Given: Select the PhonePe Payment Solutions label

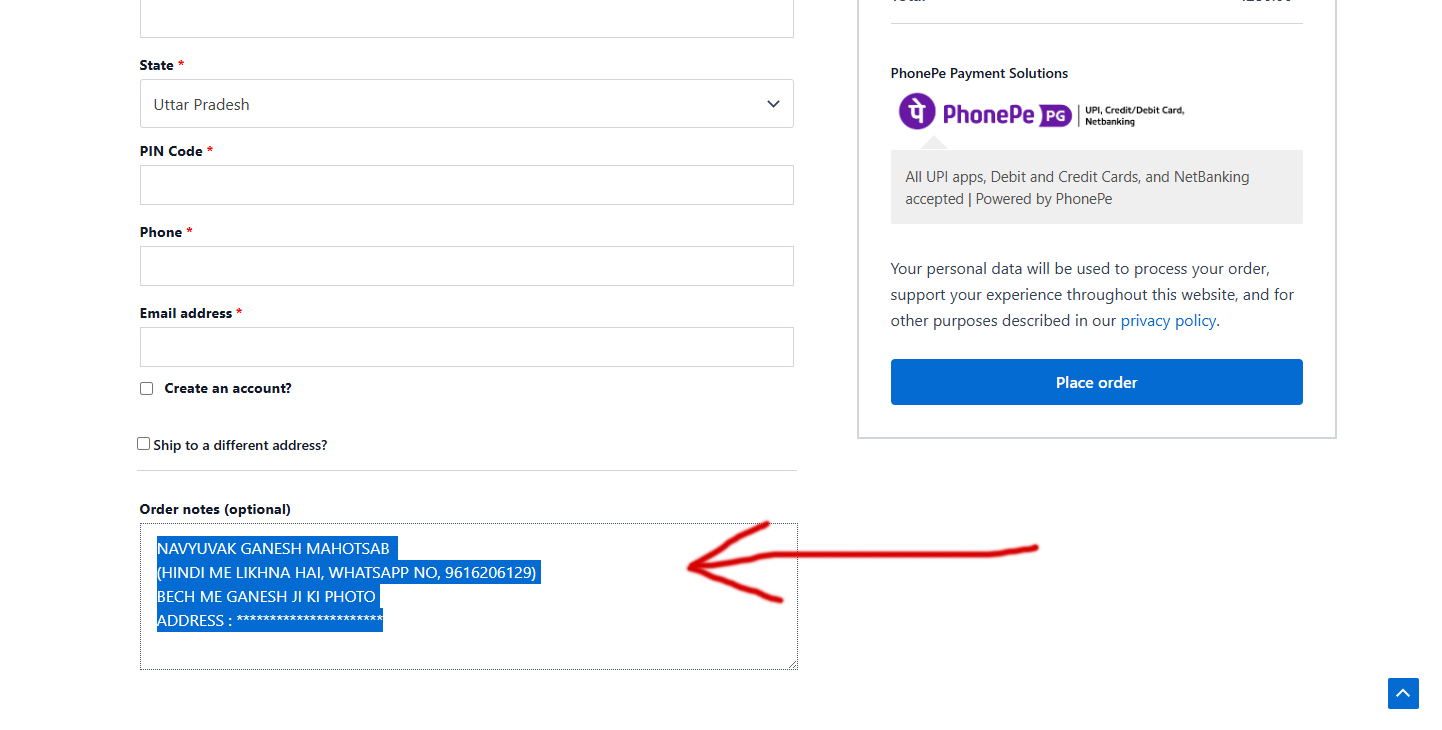Looking at the screenshot, I should [979, 73].
